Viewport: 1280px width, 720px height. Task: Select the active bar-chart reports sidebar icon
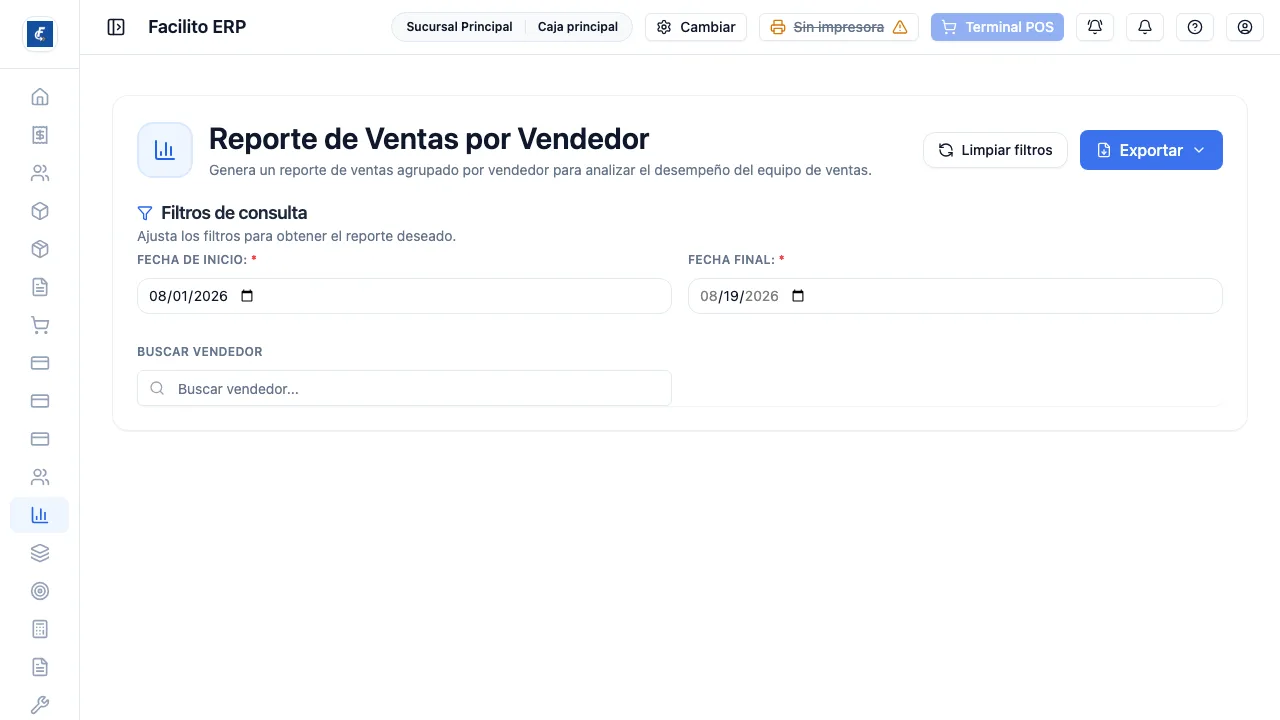coord(40,515)
